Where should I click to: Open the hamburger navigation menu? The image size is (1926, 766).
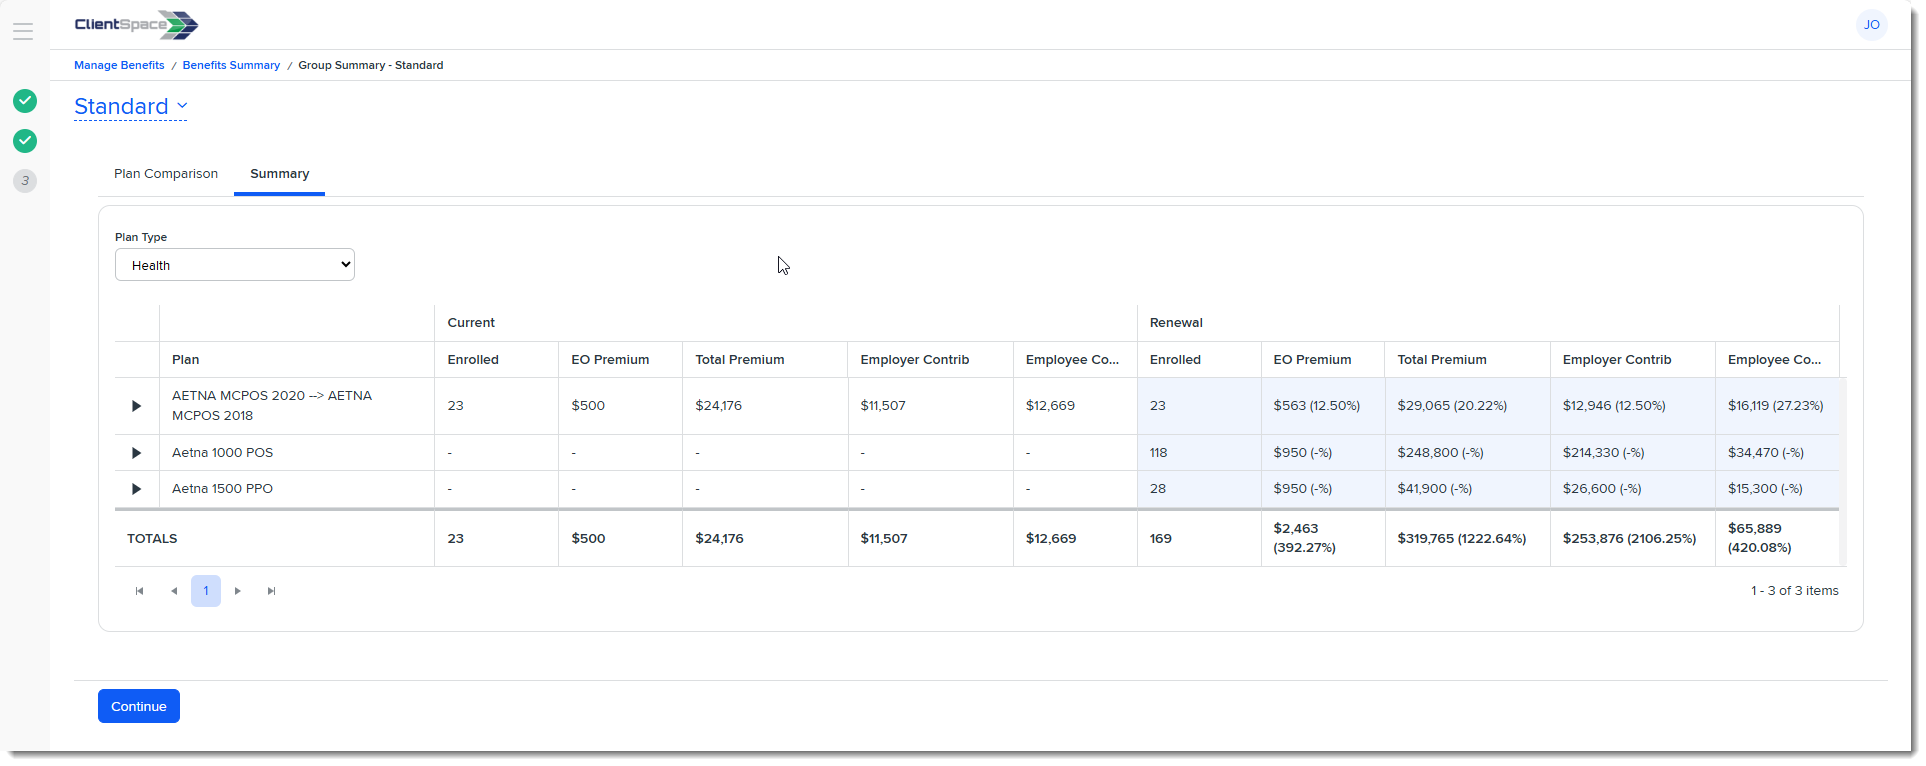[x=23, y=32]
